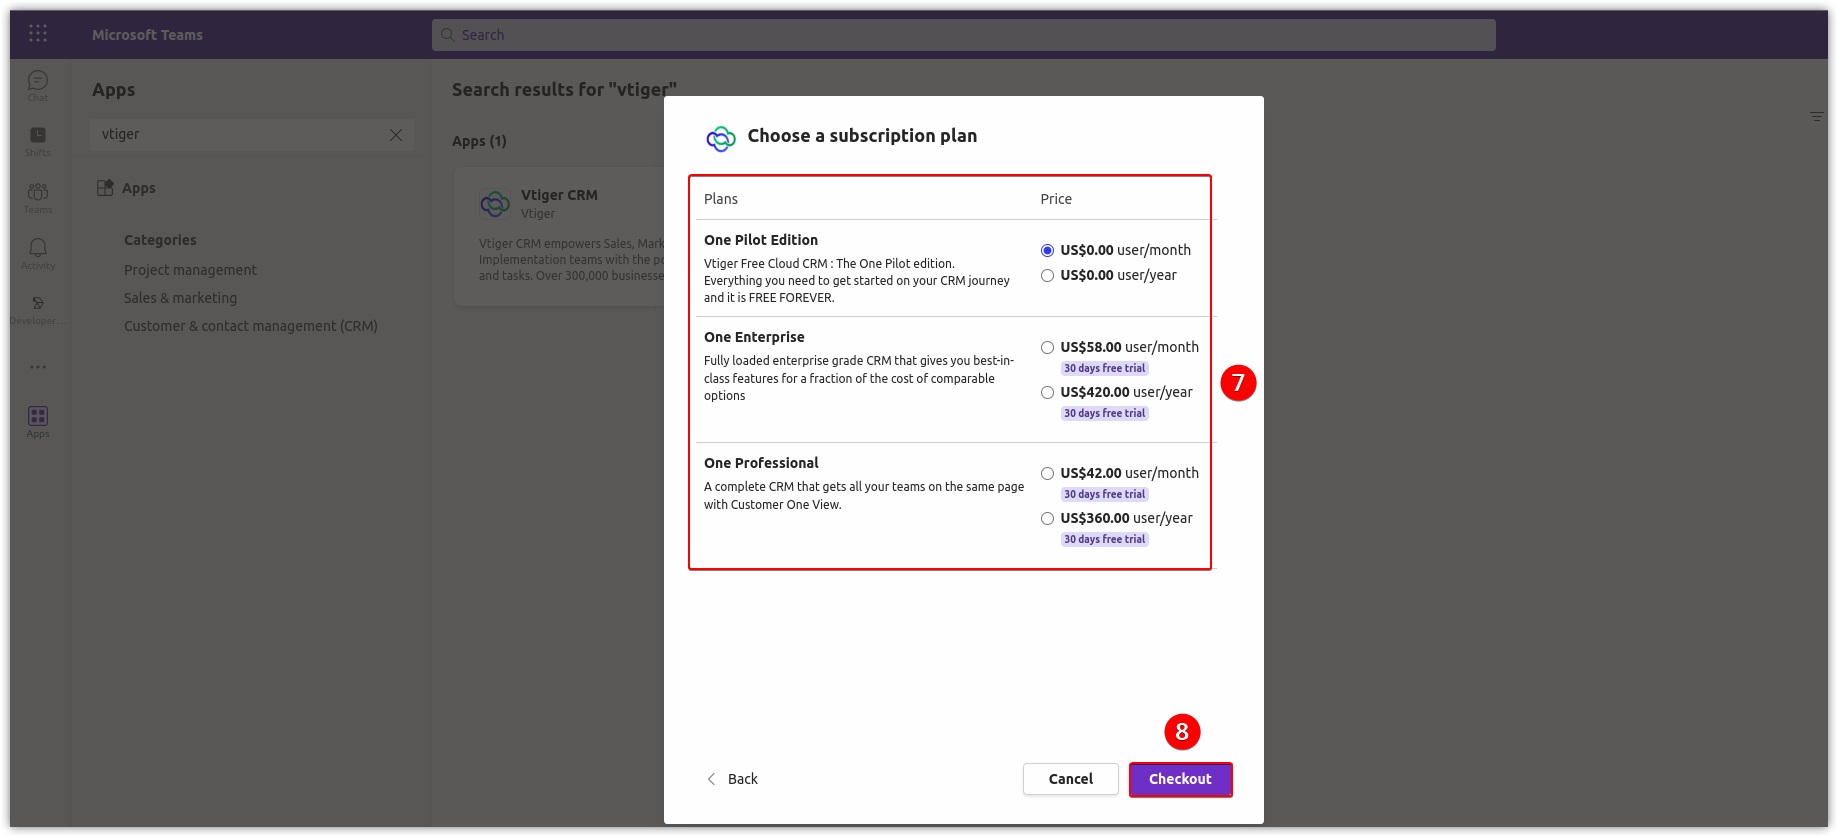Viewport: 1838px width, 837px height.
Task: Open Chat in the sidebar
Action: 38,85
